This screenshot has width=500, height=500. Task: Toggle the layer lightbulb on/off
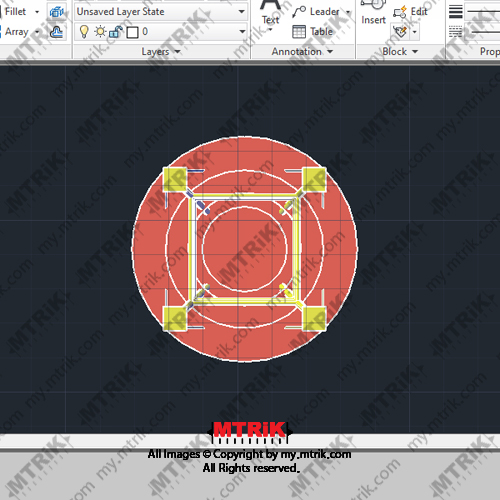(84, 32)
